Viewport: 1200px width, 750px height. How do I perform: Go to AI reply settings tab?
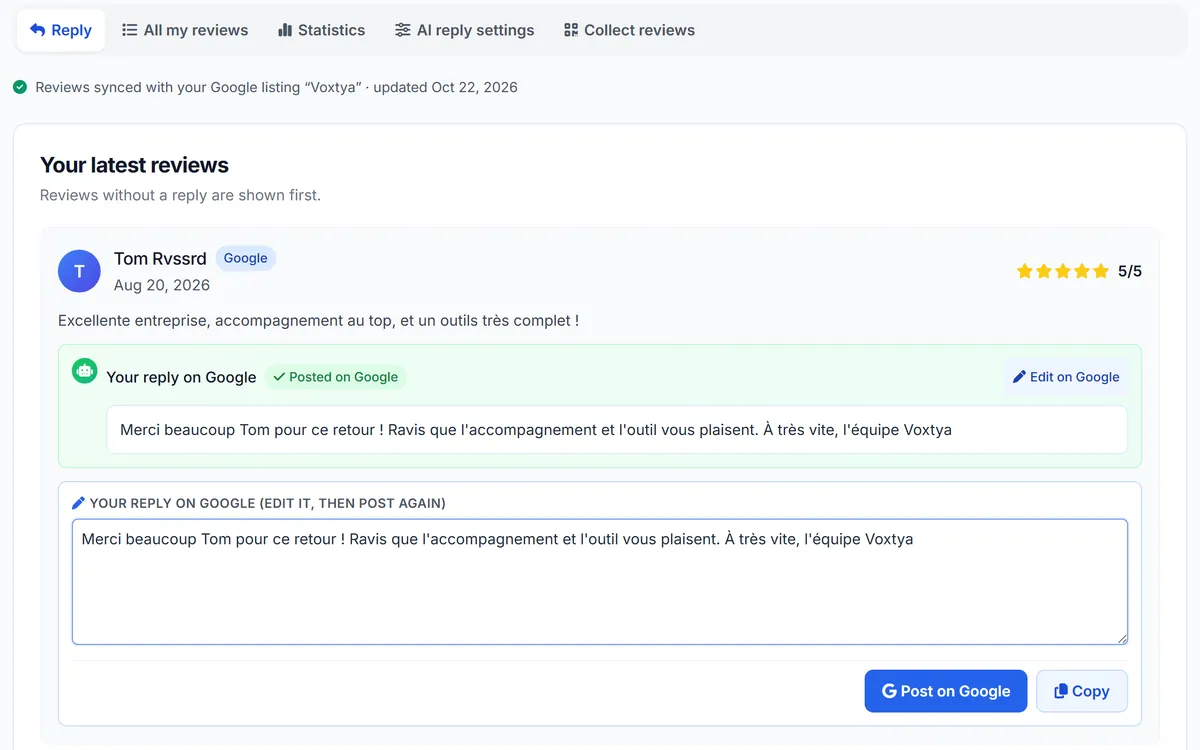(x=464, y=30)
